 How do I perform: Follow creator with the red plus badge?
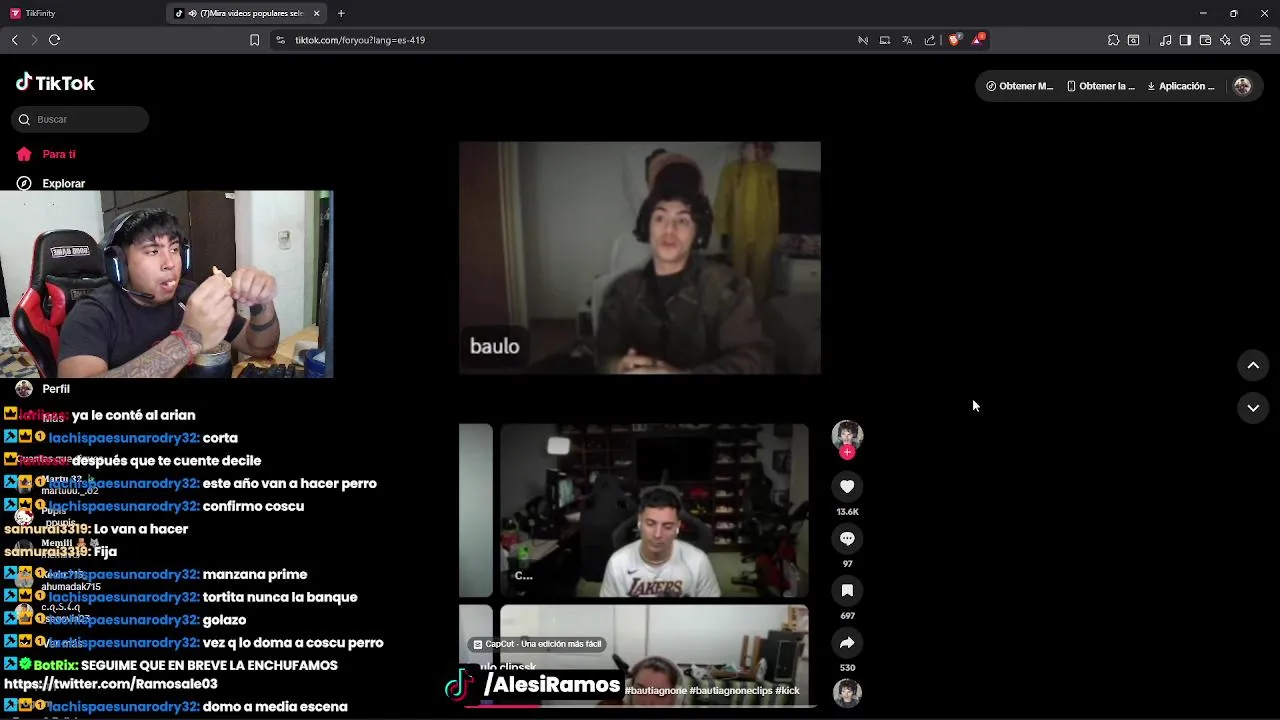pyautogui.click(x=847, y=452)
